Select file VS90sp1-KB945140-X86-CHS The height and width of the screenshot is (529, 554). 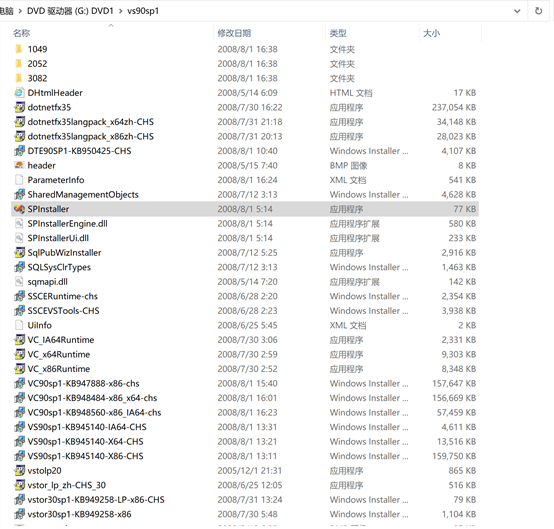click(x=86, y=456)
